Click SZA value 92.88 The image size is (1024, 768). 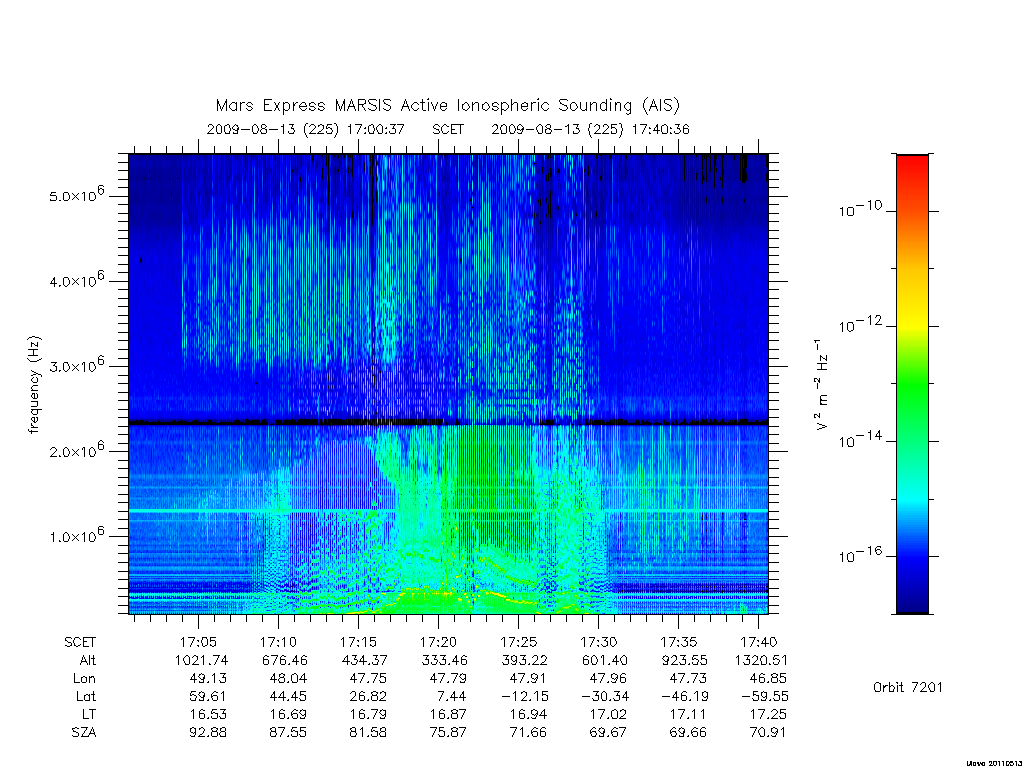(208, 732)
